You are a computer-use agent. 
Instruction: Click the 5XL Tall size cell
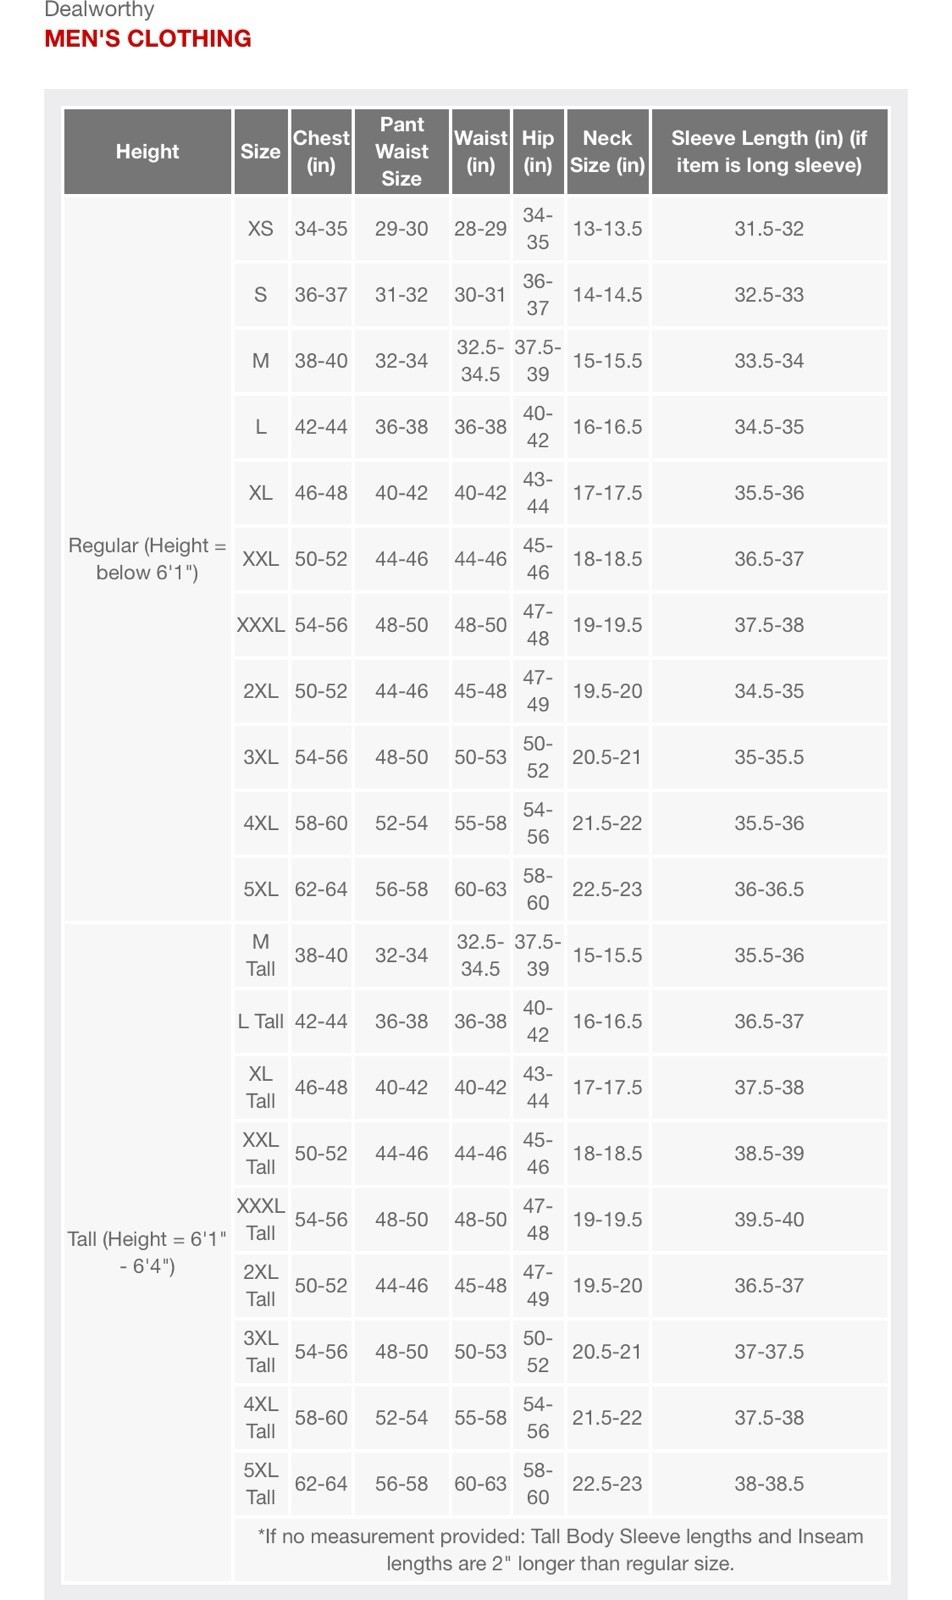(x=260, y=1483)
